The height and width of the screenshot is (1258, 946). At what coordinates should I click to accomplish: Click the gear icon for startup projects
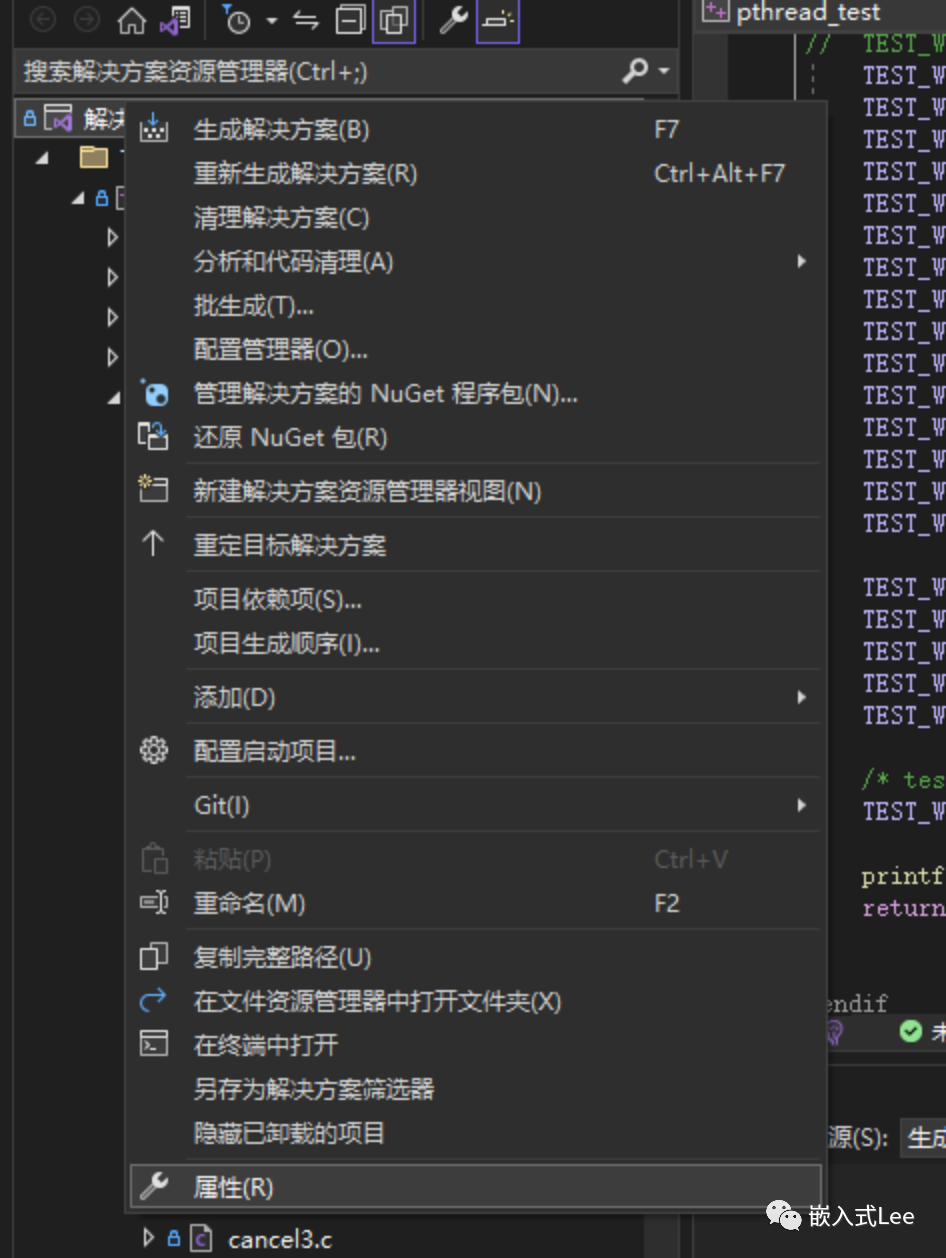pos(153,750)
